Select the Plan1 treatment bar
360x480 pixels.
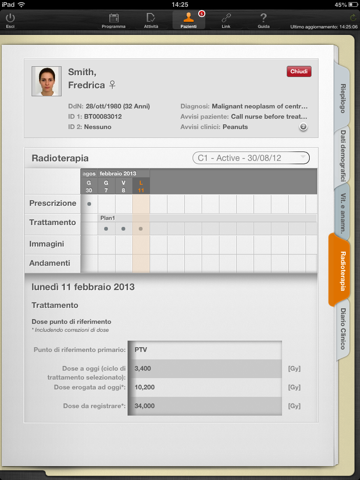click(207, 218)
